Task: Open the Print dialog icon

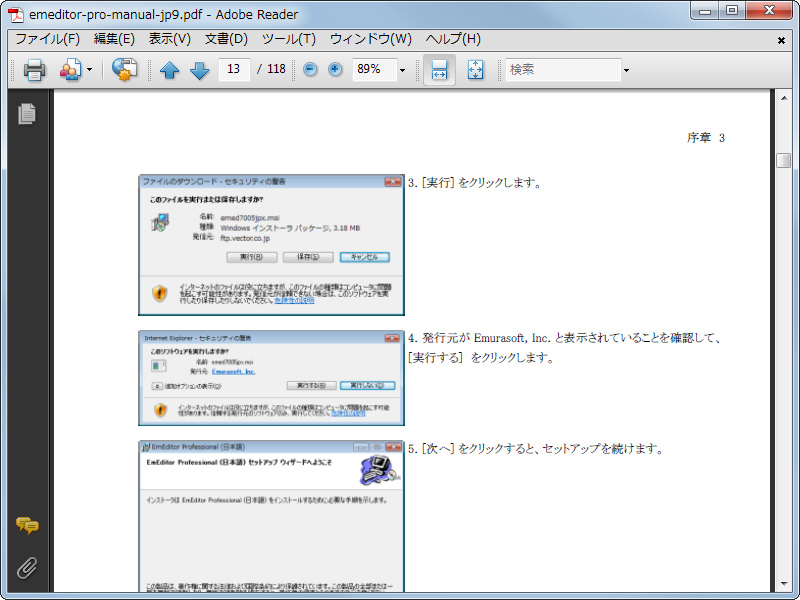Action: tap(33, 70)
